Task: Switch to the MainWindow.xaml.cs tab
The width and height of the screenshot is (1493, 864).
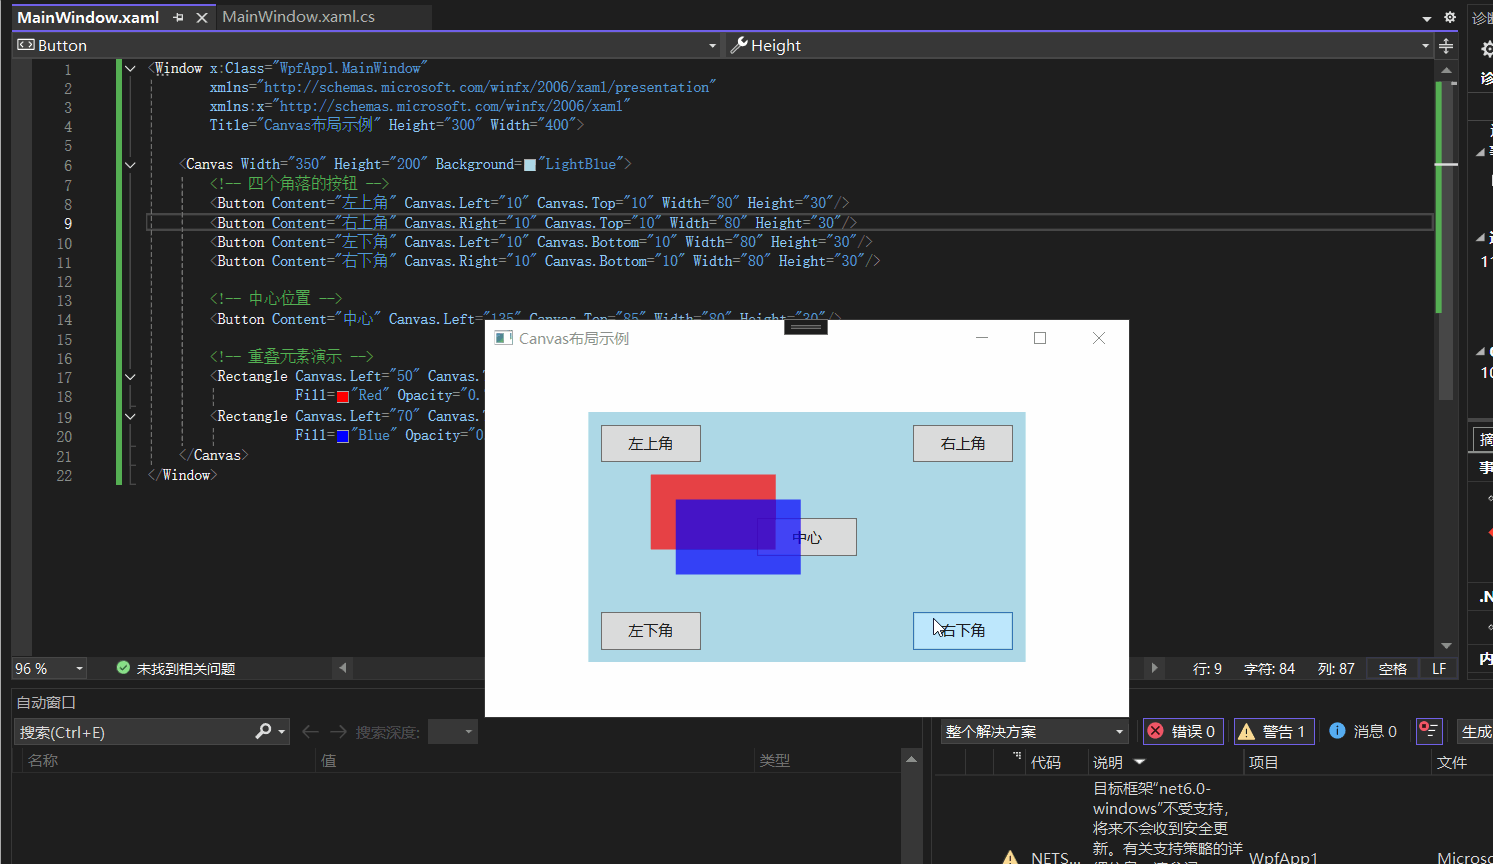Action: pyautogui.click(x=298, y=17)
